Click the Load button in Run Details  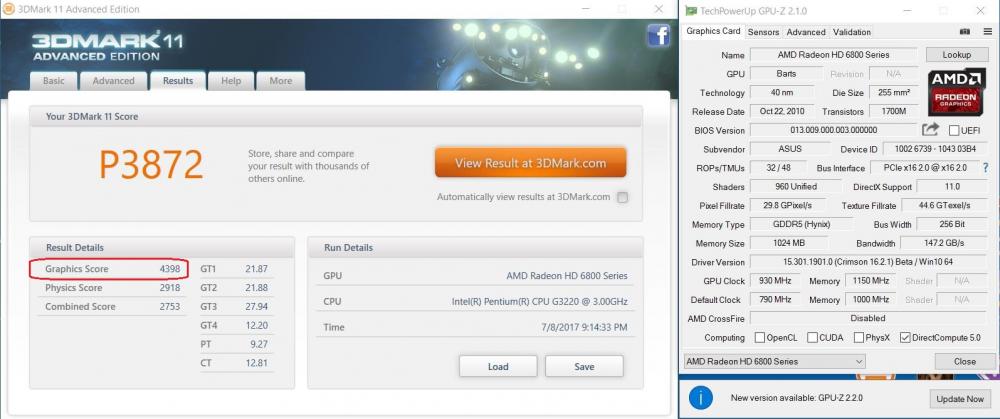(498, 366)
